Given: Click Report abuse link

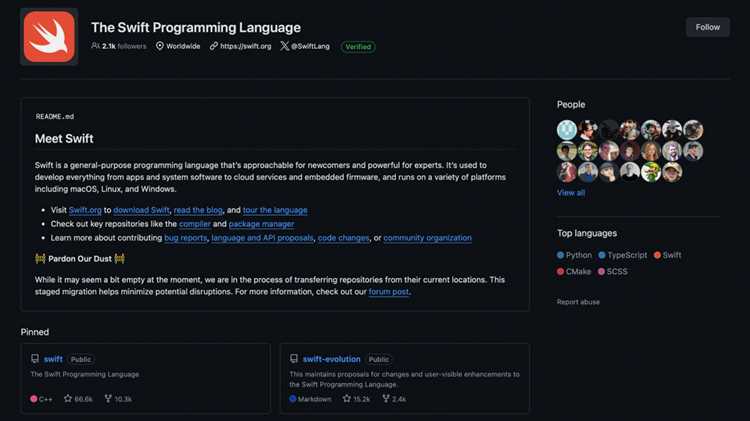Looking at the screenshot, I should tap(578, 302).
